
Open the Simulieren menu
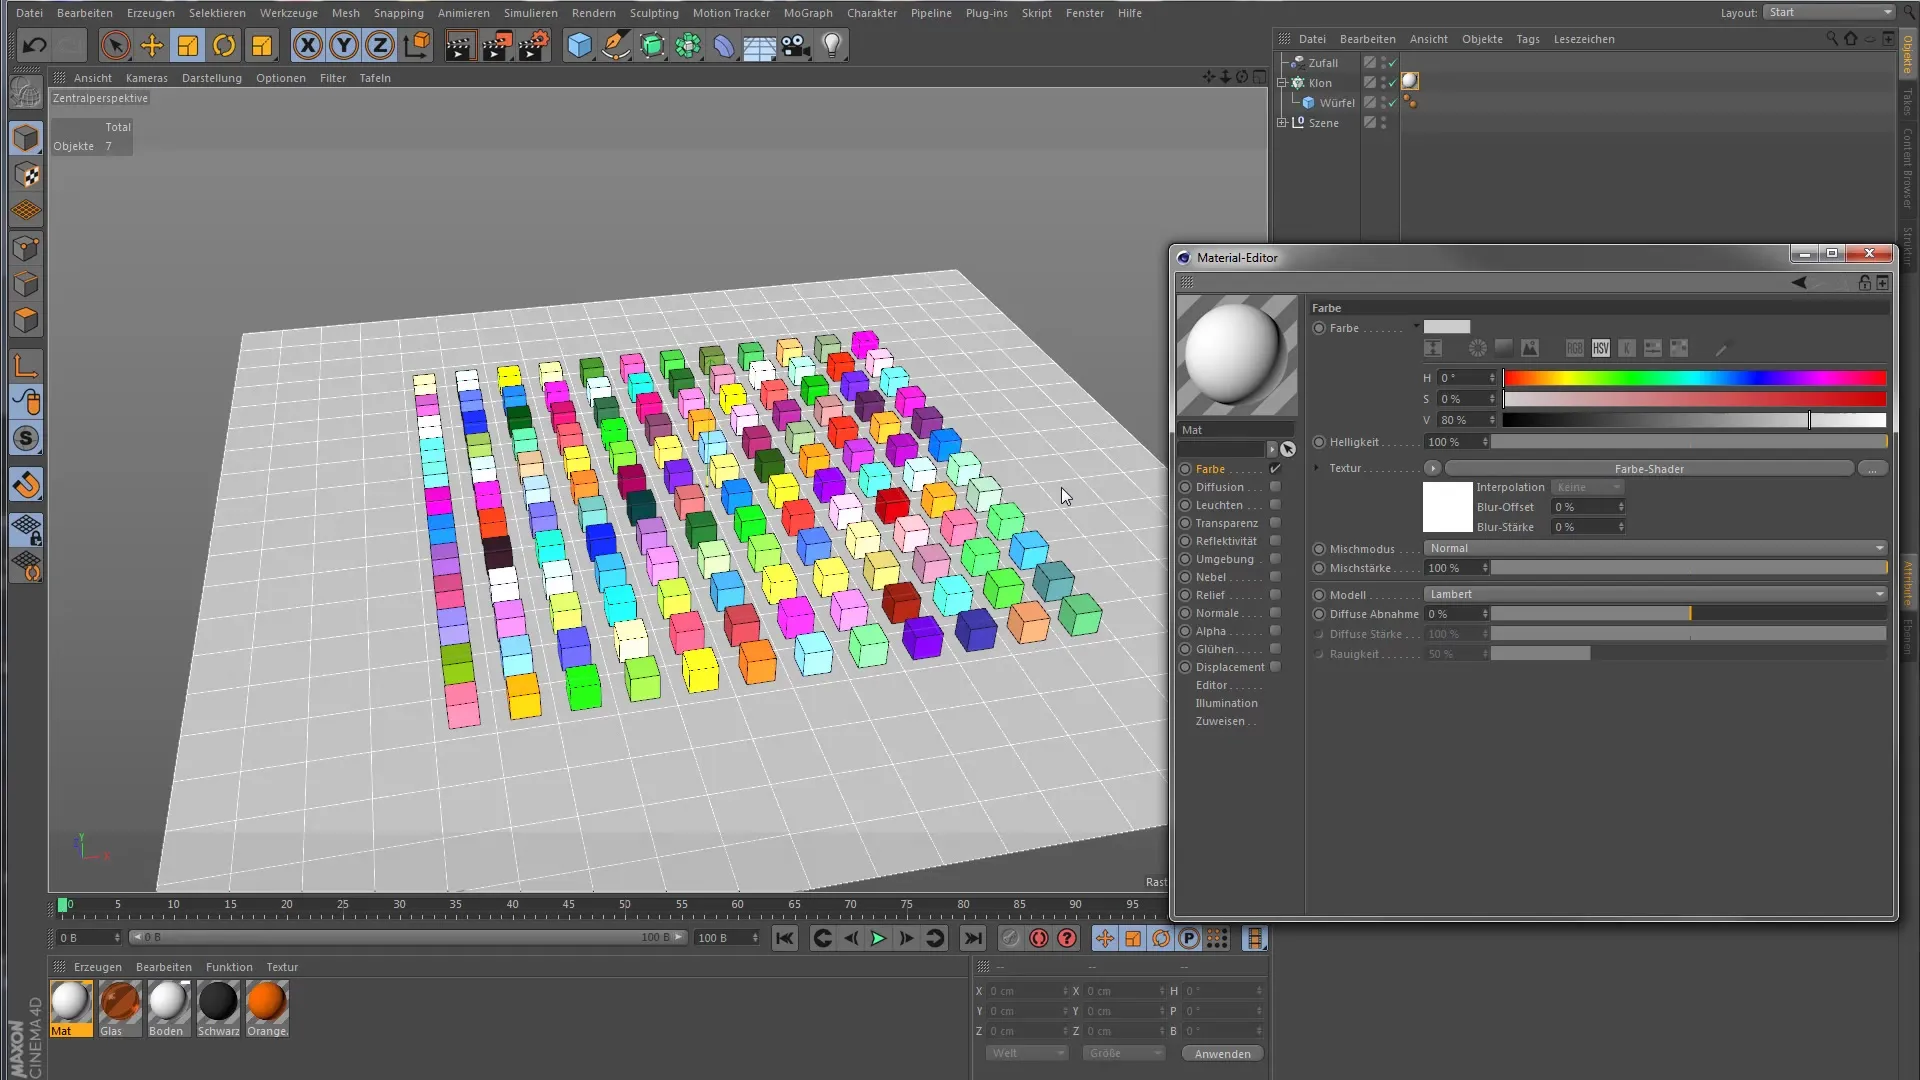(530, 13)
